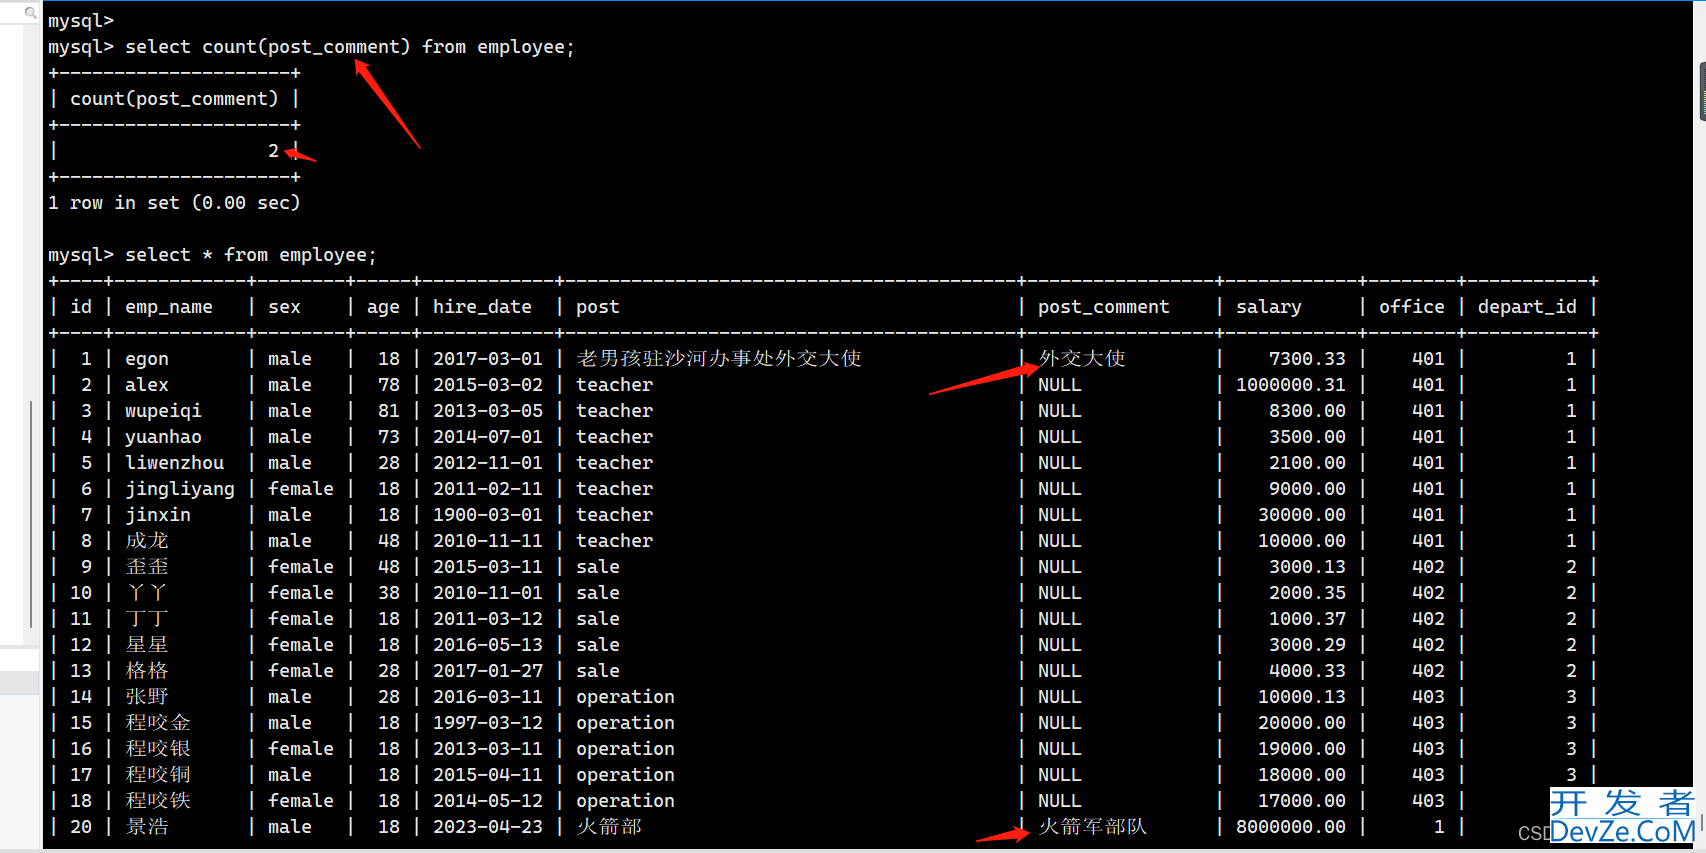Click the salary value '8000000.00'
The height and width of the screenshot is (853, 1706).
pyautogui.click(x=1291, y=827)
